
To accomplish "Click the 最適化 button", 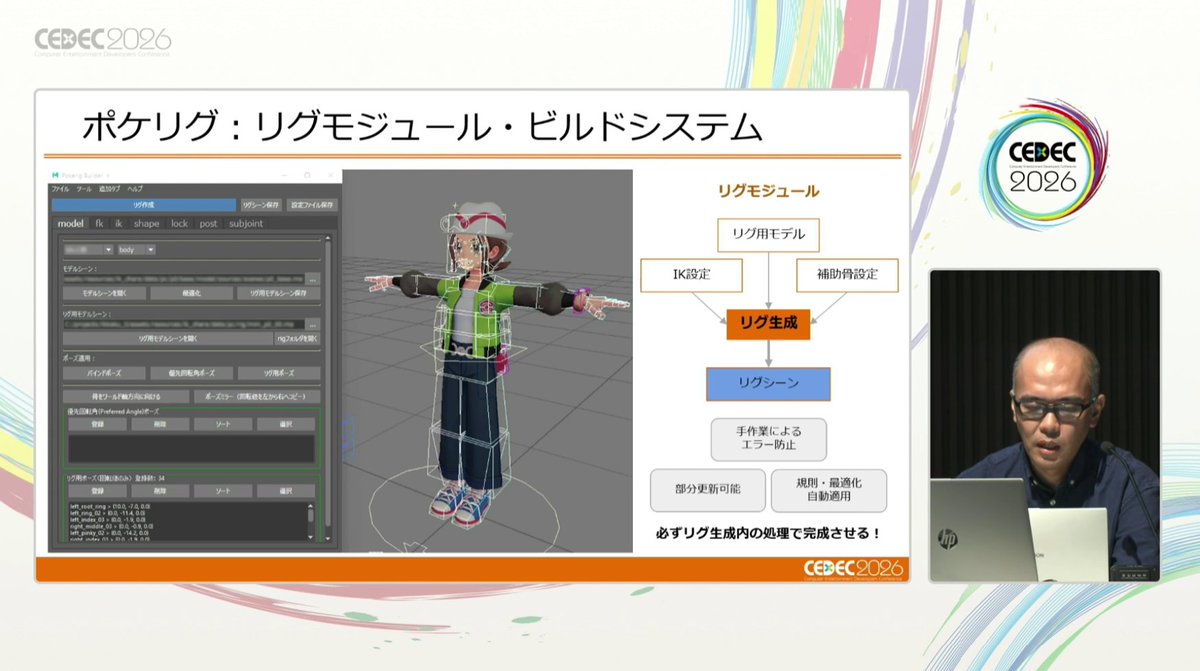I will 191,294.
